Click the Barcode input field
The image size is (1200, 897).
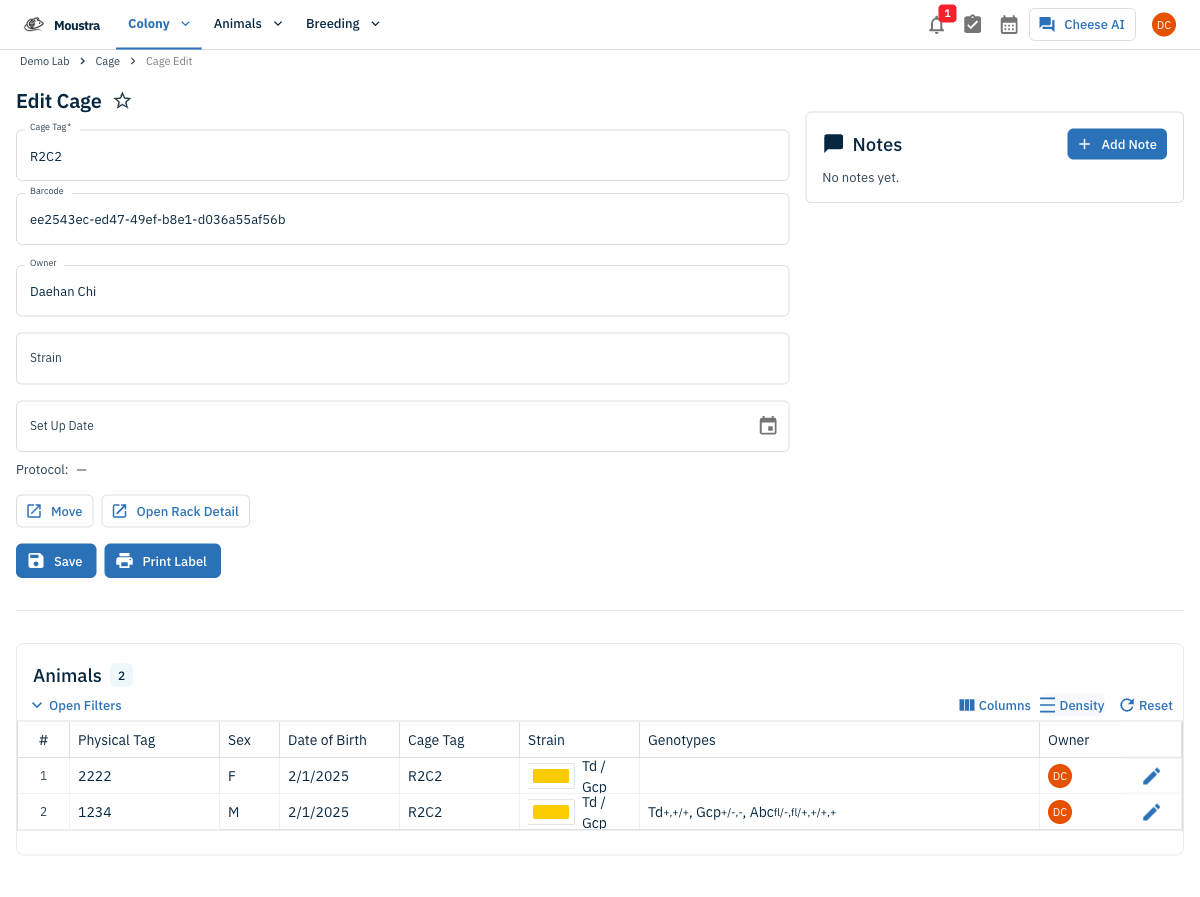403,219
